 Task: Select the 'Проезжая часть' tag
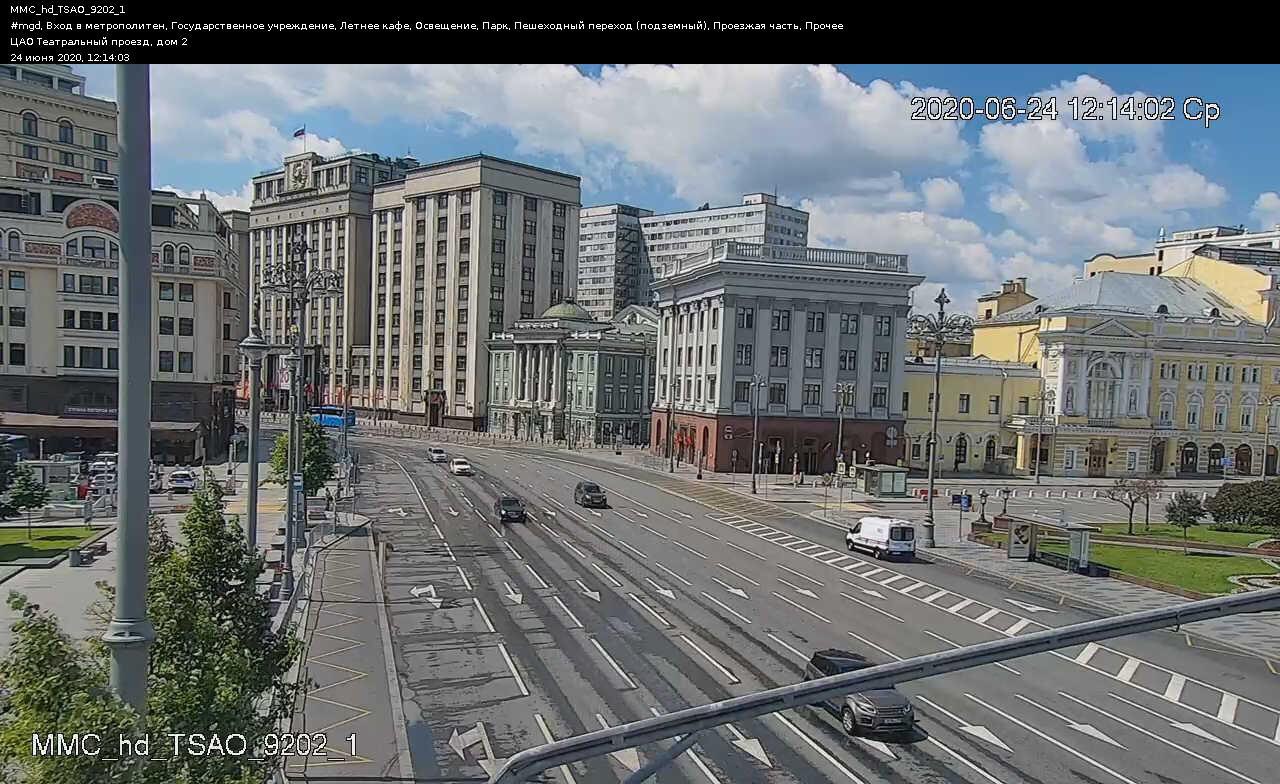tap(757, 26)
